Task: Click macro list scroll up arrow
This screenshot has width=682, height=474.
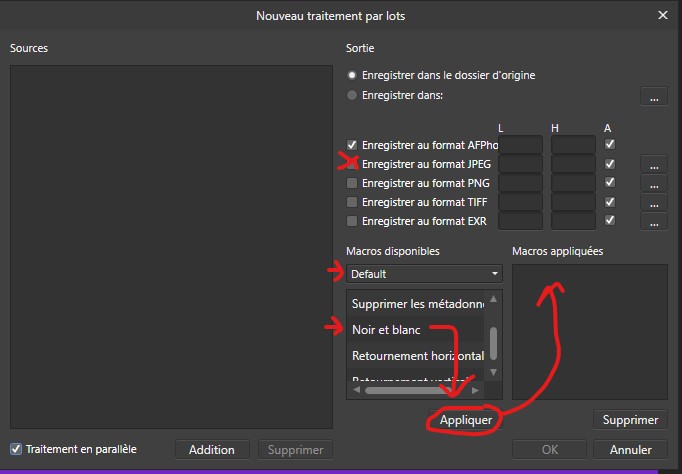Action: 493,299
